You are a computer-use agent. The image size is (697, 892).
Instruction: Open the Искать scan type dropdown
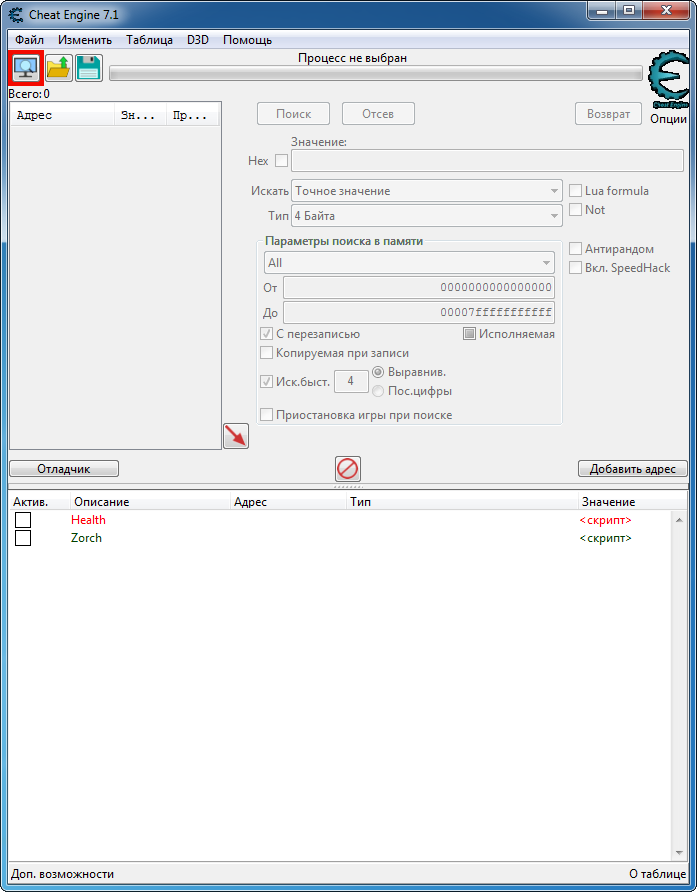coord(427,191)
